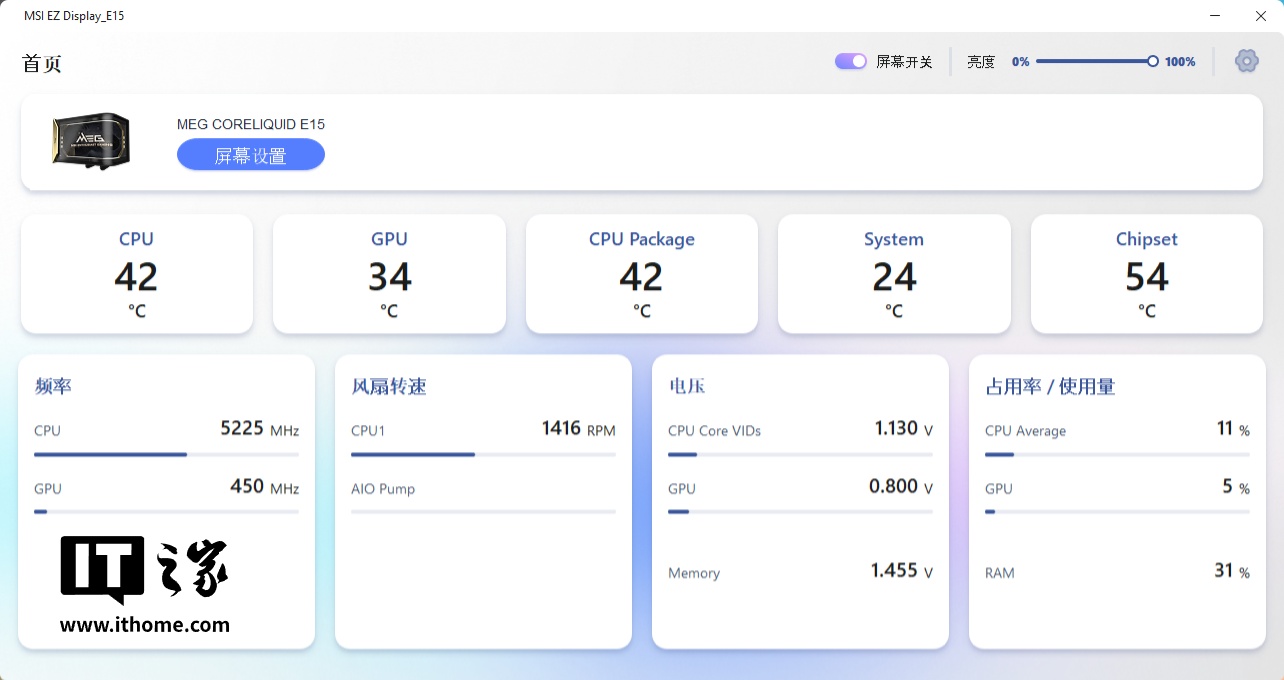Click the 11 % CPU usage value
Viewport: 1284px width, 680px height.
(1233, 429)
